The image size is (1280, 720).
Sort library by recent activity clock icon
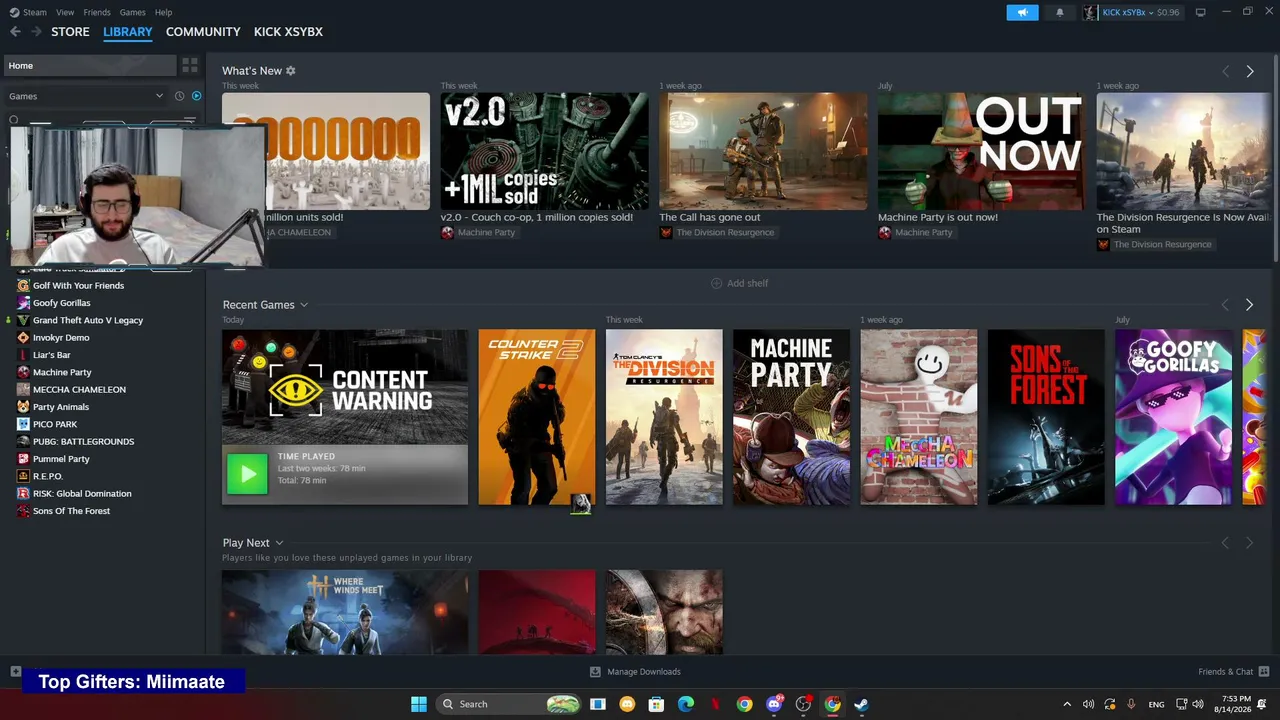point(180,96)
